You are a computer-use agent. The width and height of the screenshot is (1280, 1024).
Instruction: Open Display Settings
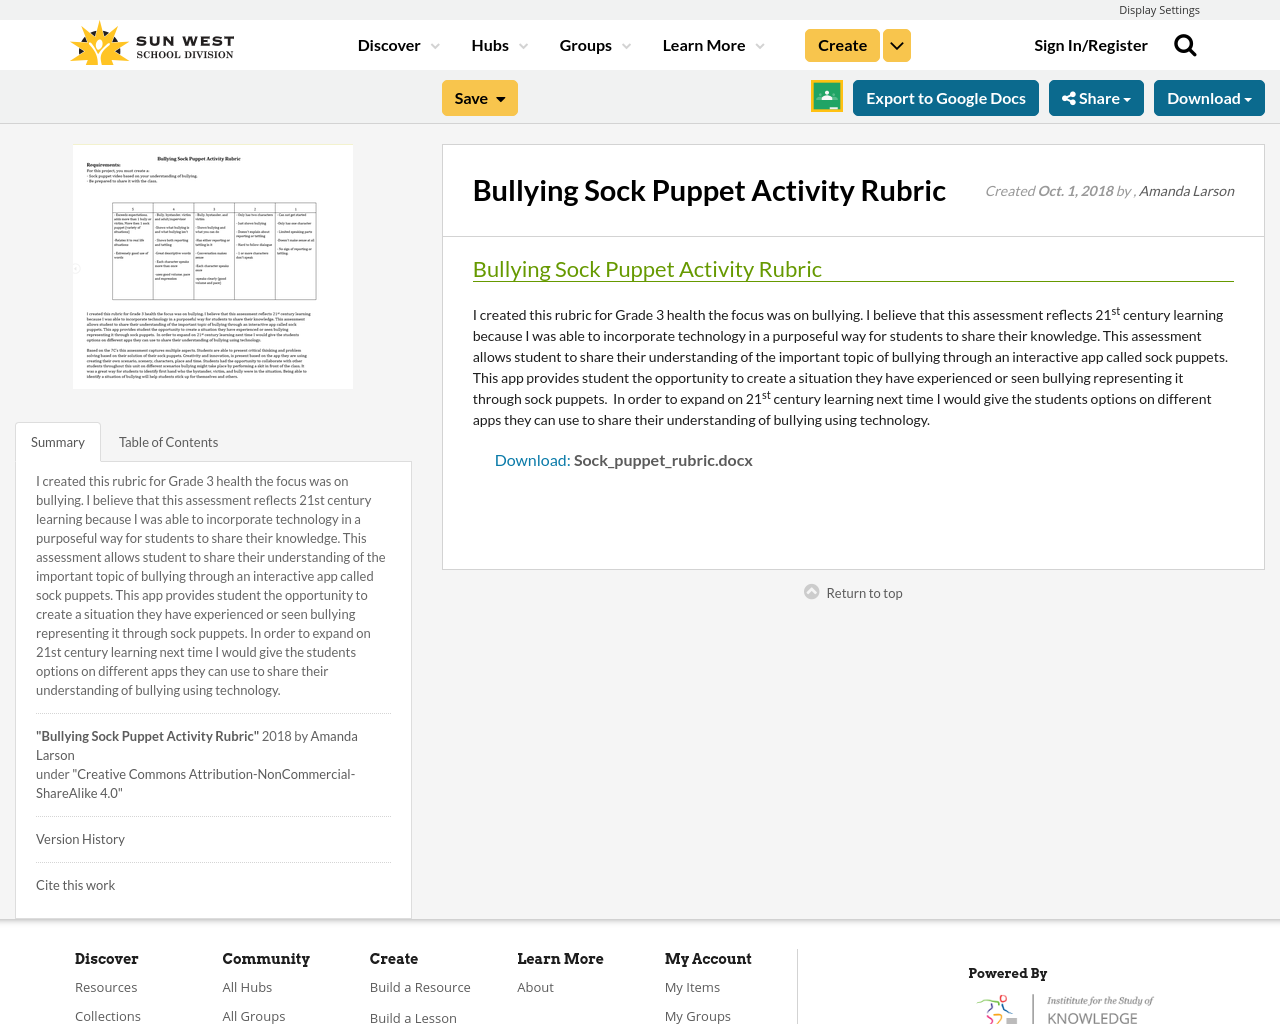point(1159,8)
